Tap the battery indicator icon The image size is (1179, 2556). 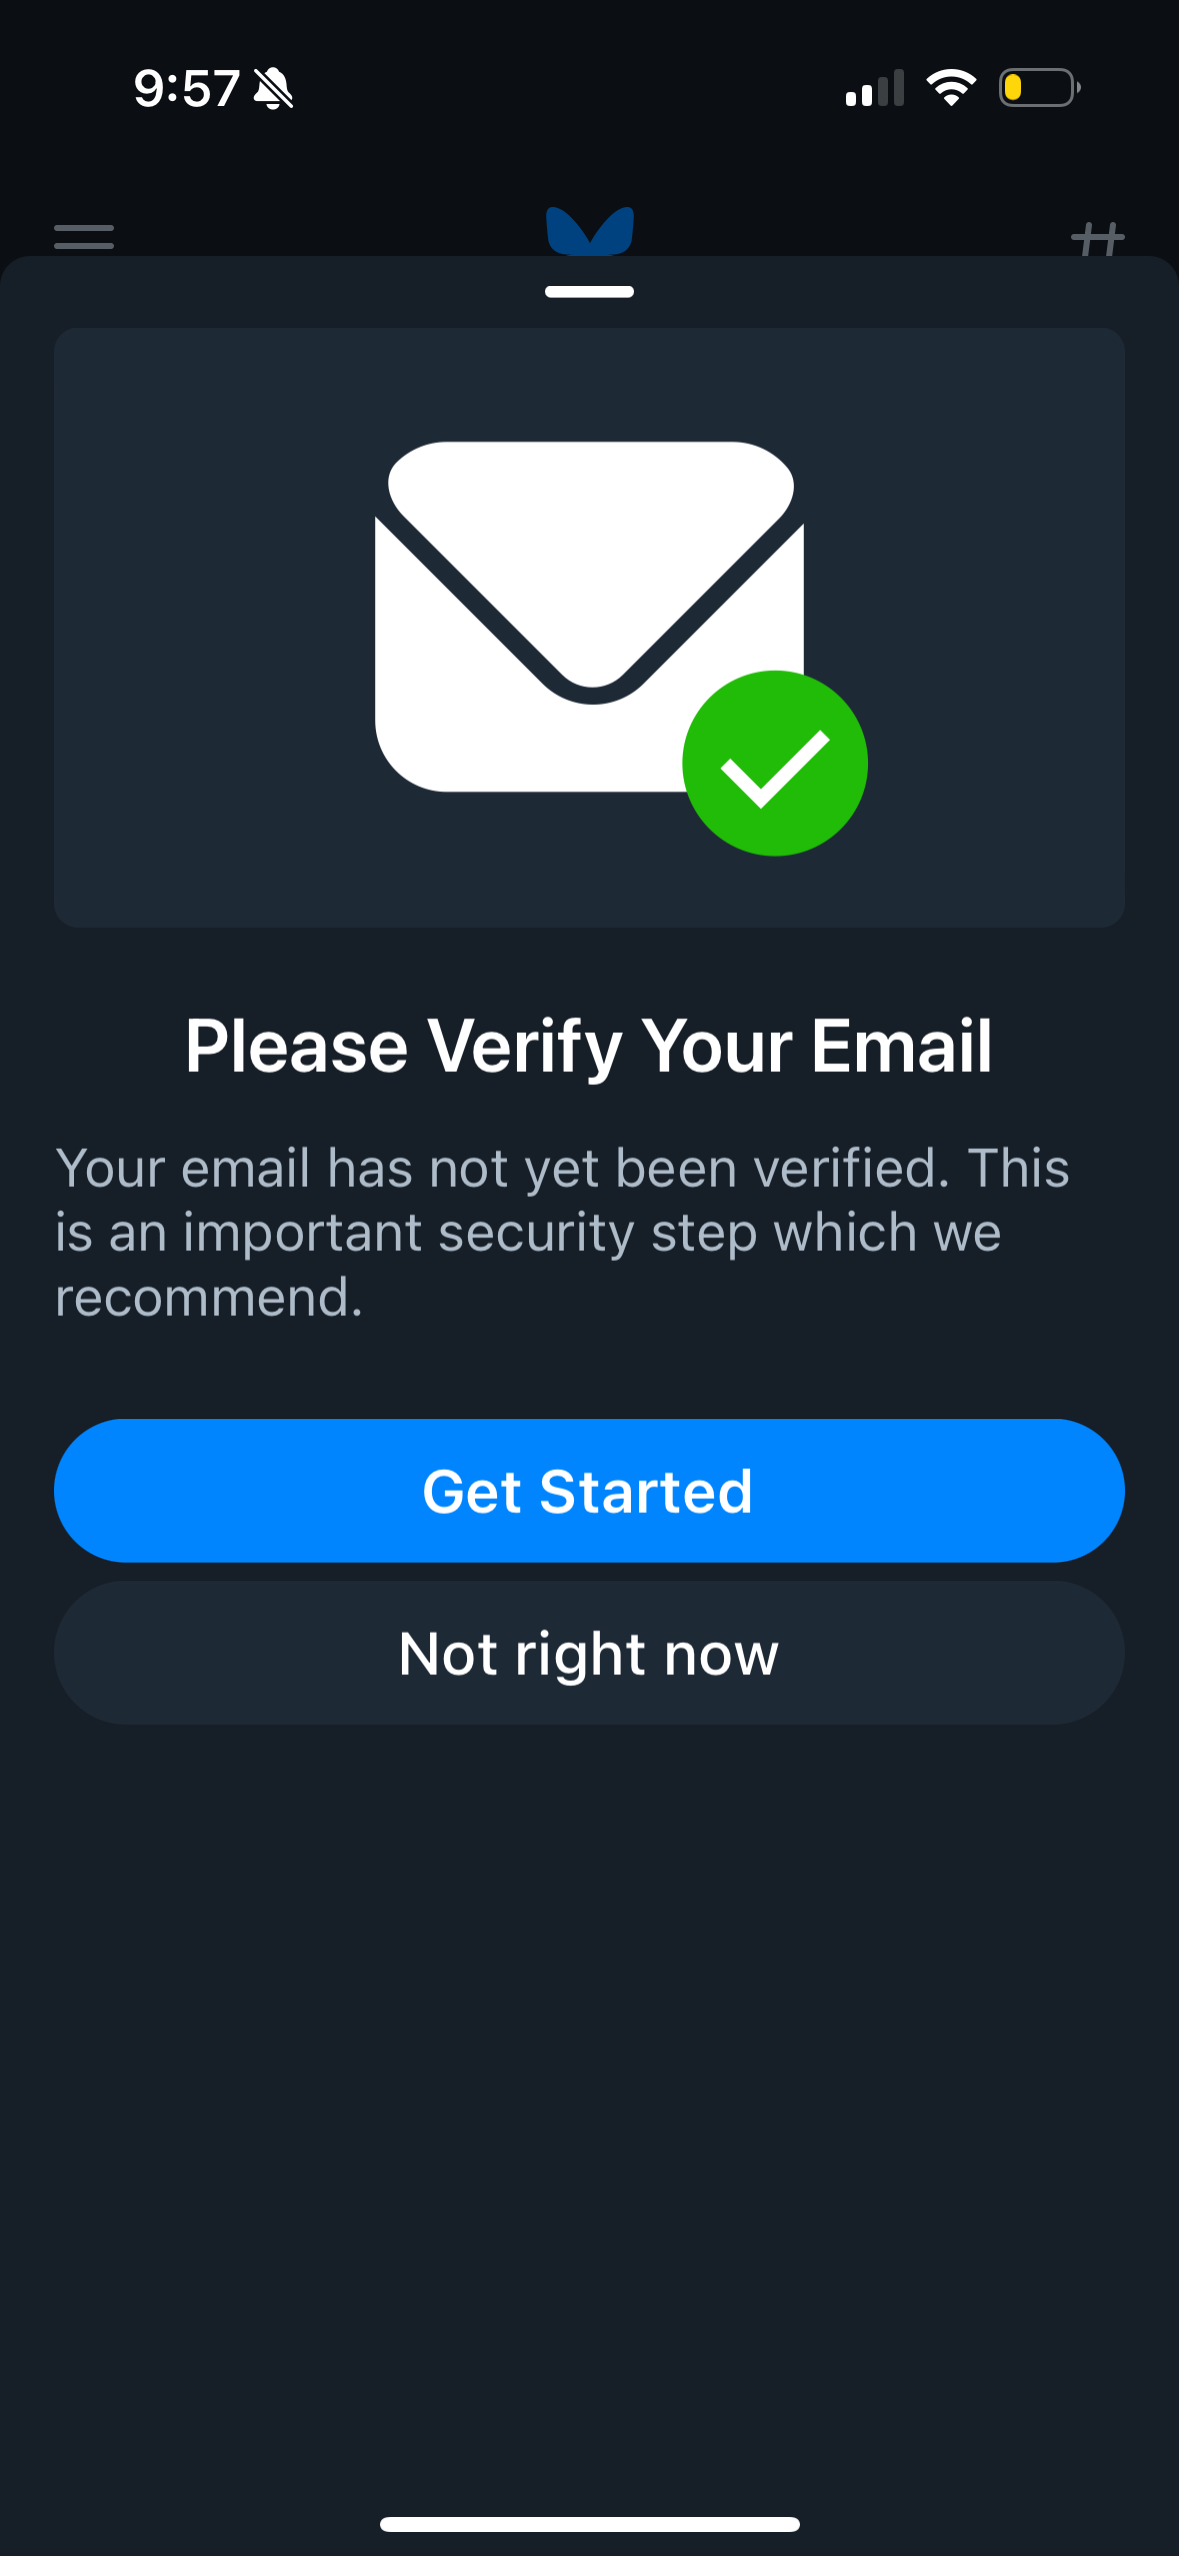[x=1039, y=88]
